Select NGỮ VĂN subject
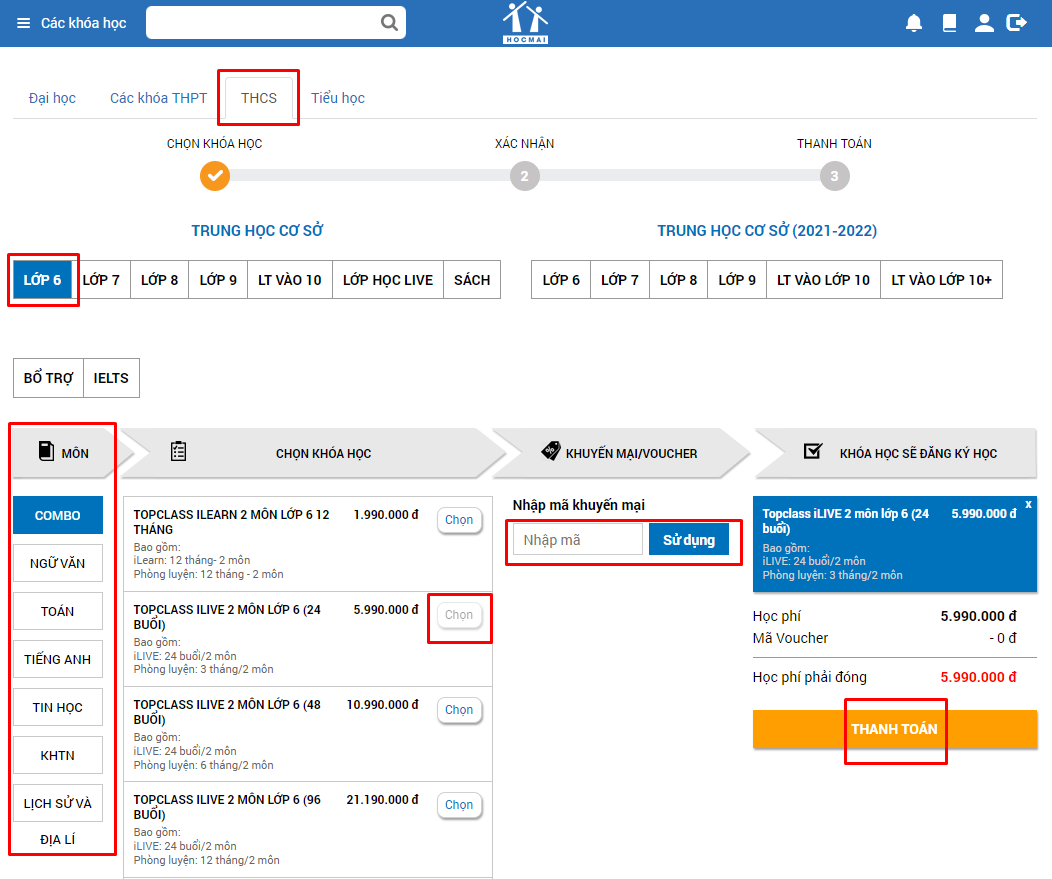 point(58,563)
